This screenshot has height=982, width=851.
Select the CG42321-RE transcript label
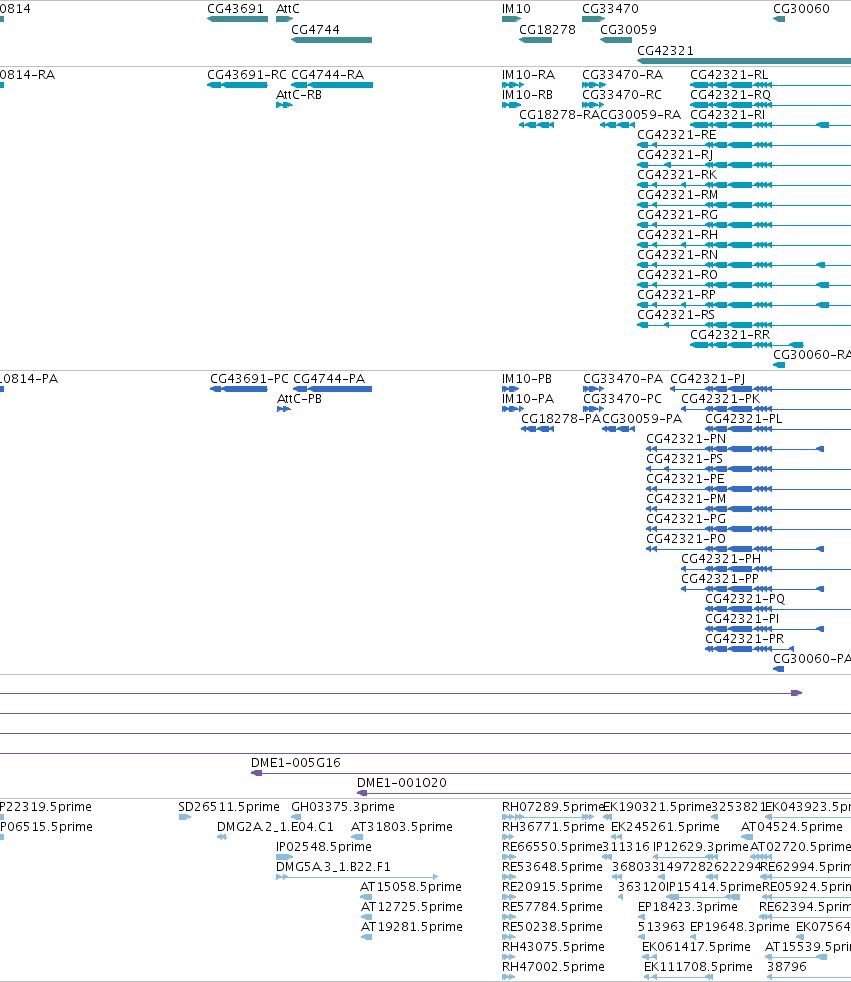[677, 135]
